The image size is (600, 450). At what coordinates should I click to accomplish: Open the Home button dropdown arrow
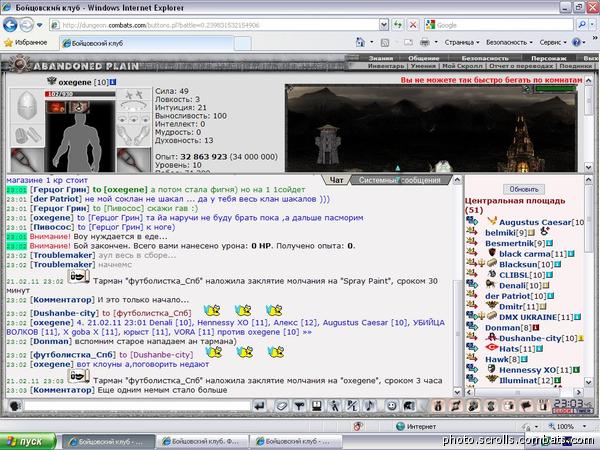372,42
